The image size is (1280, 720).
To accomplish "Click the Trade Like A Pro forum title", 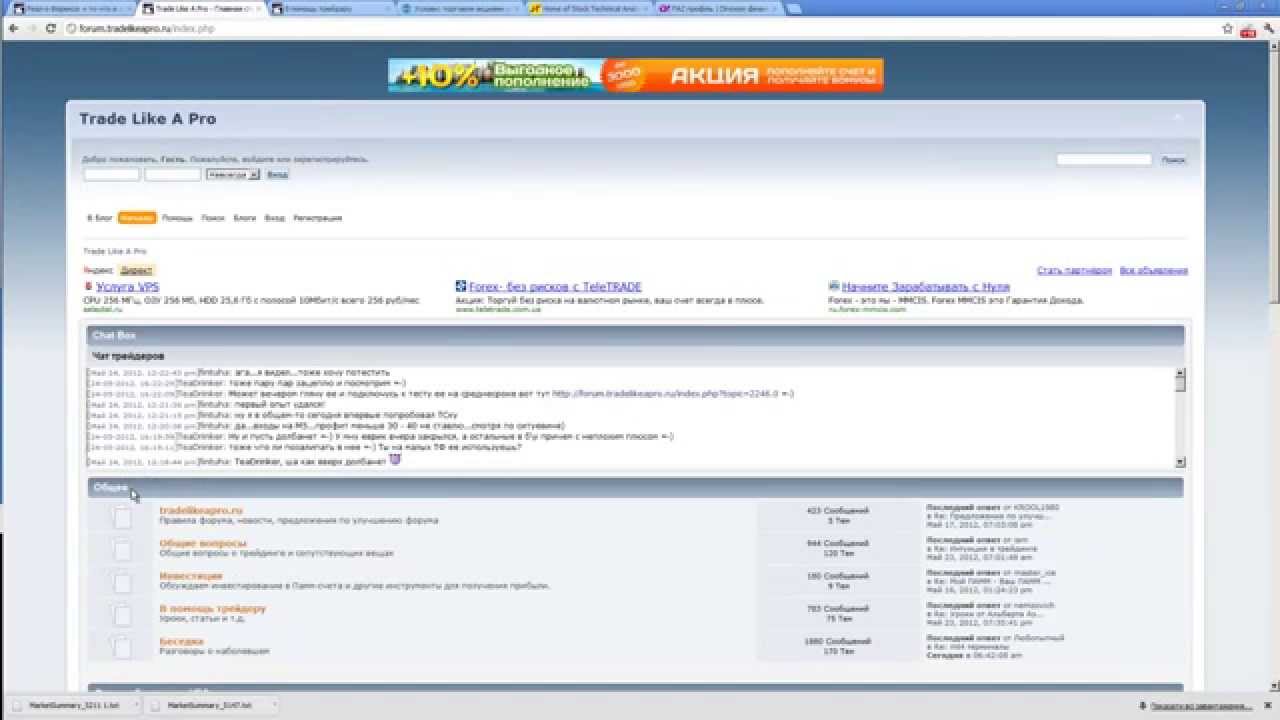I will click(x=148, y=119).
